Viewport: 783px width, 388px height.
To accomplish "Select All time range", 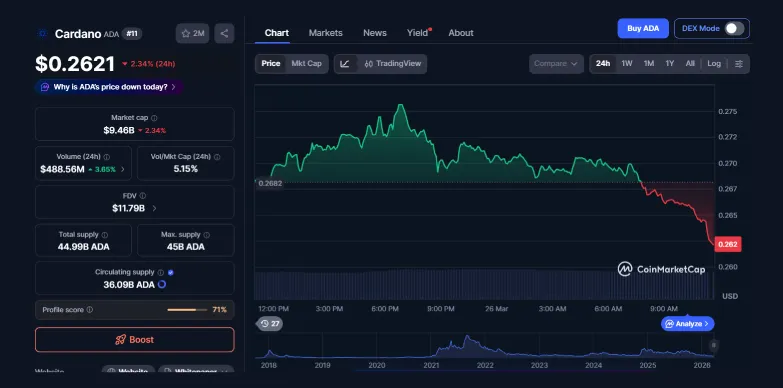I will (x=690, y=64).
